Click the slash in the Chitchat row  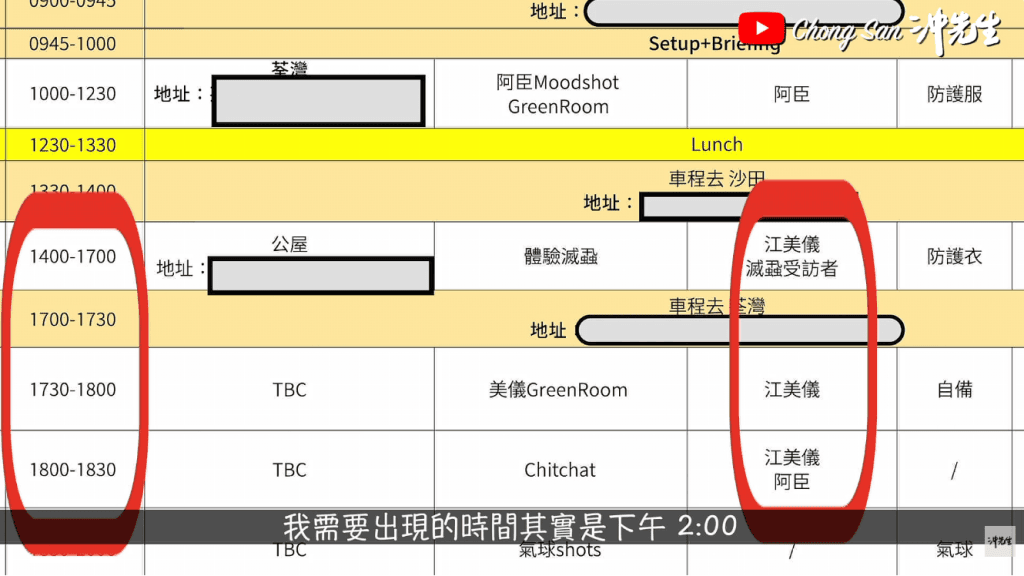(954, 470)
